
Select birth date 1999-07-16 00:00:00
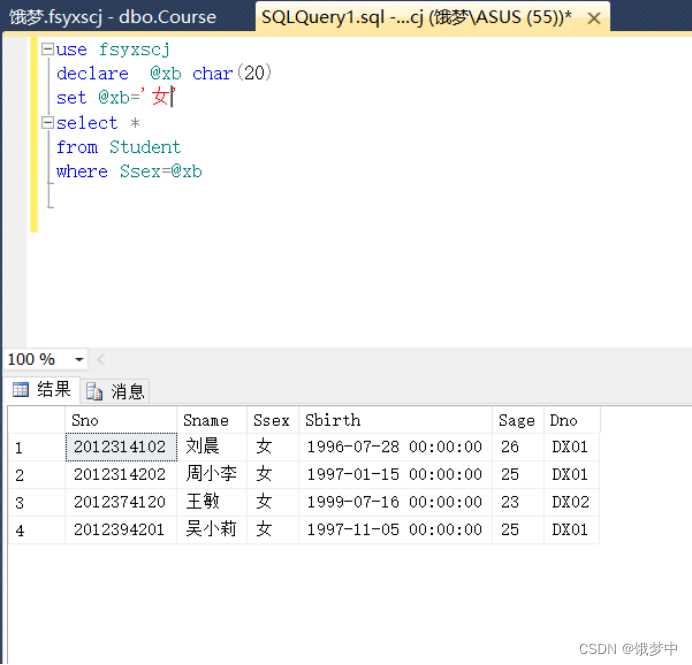(395, 502)
